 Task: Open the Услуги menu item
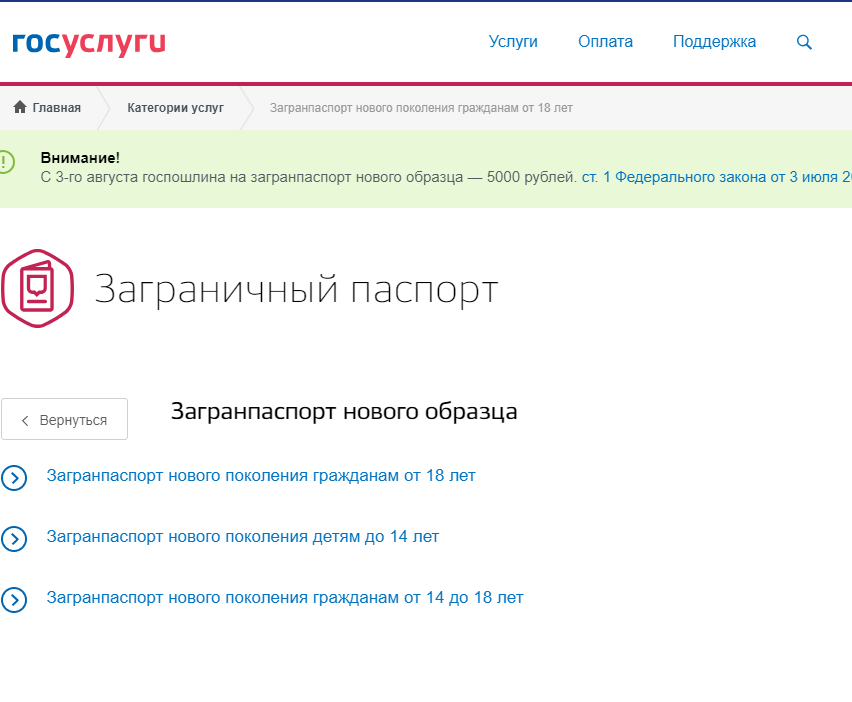[513, 42]
